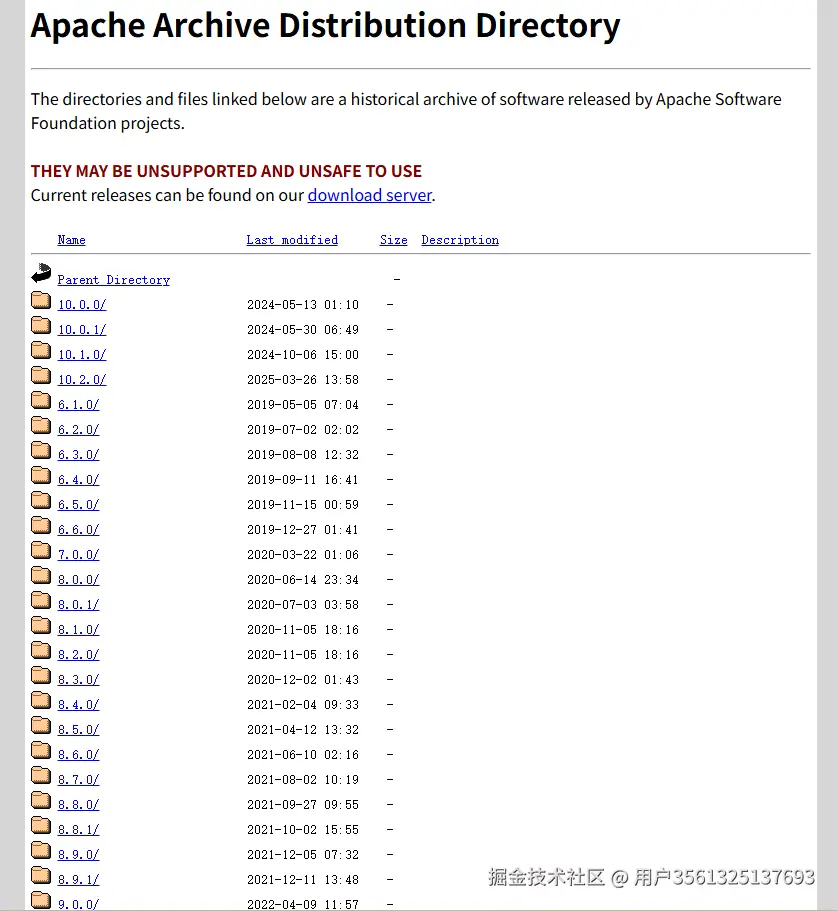The image size is (838, 911).
Task: Open the 8.4.0/ directory link
Action: [78, 704]
